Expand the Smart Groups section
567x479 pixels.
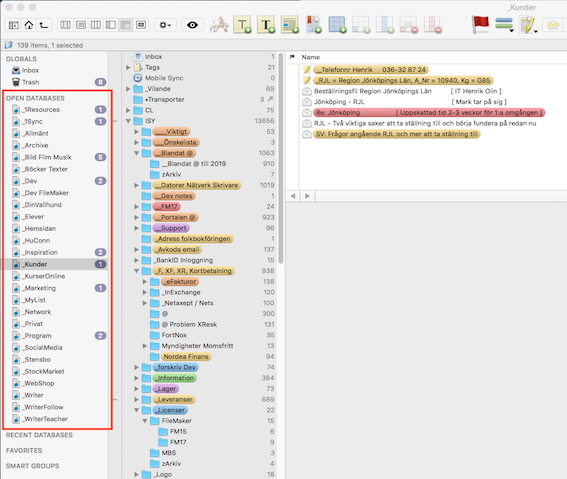33,466
